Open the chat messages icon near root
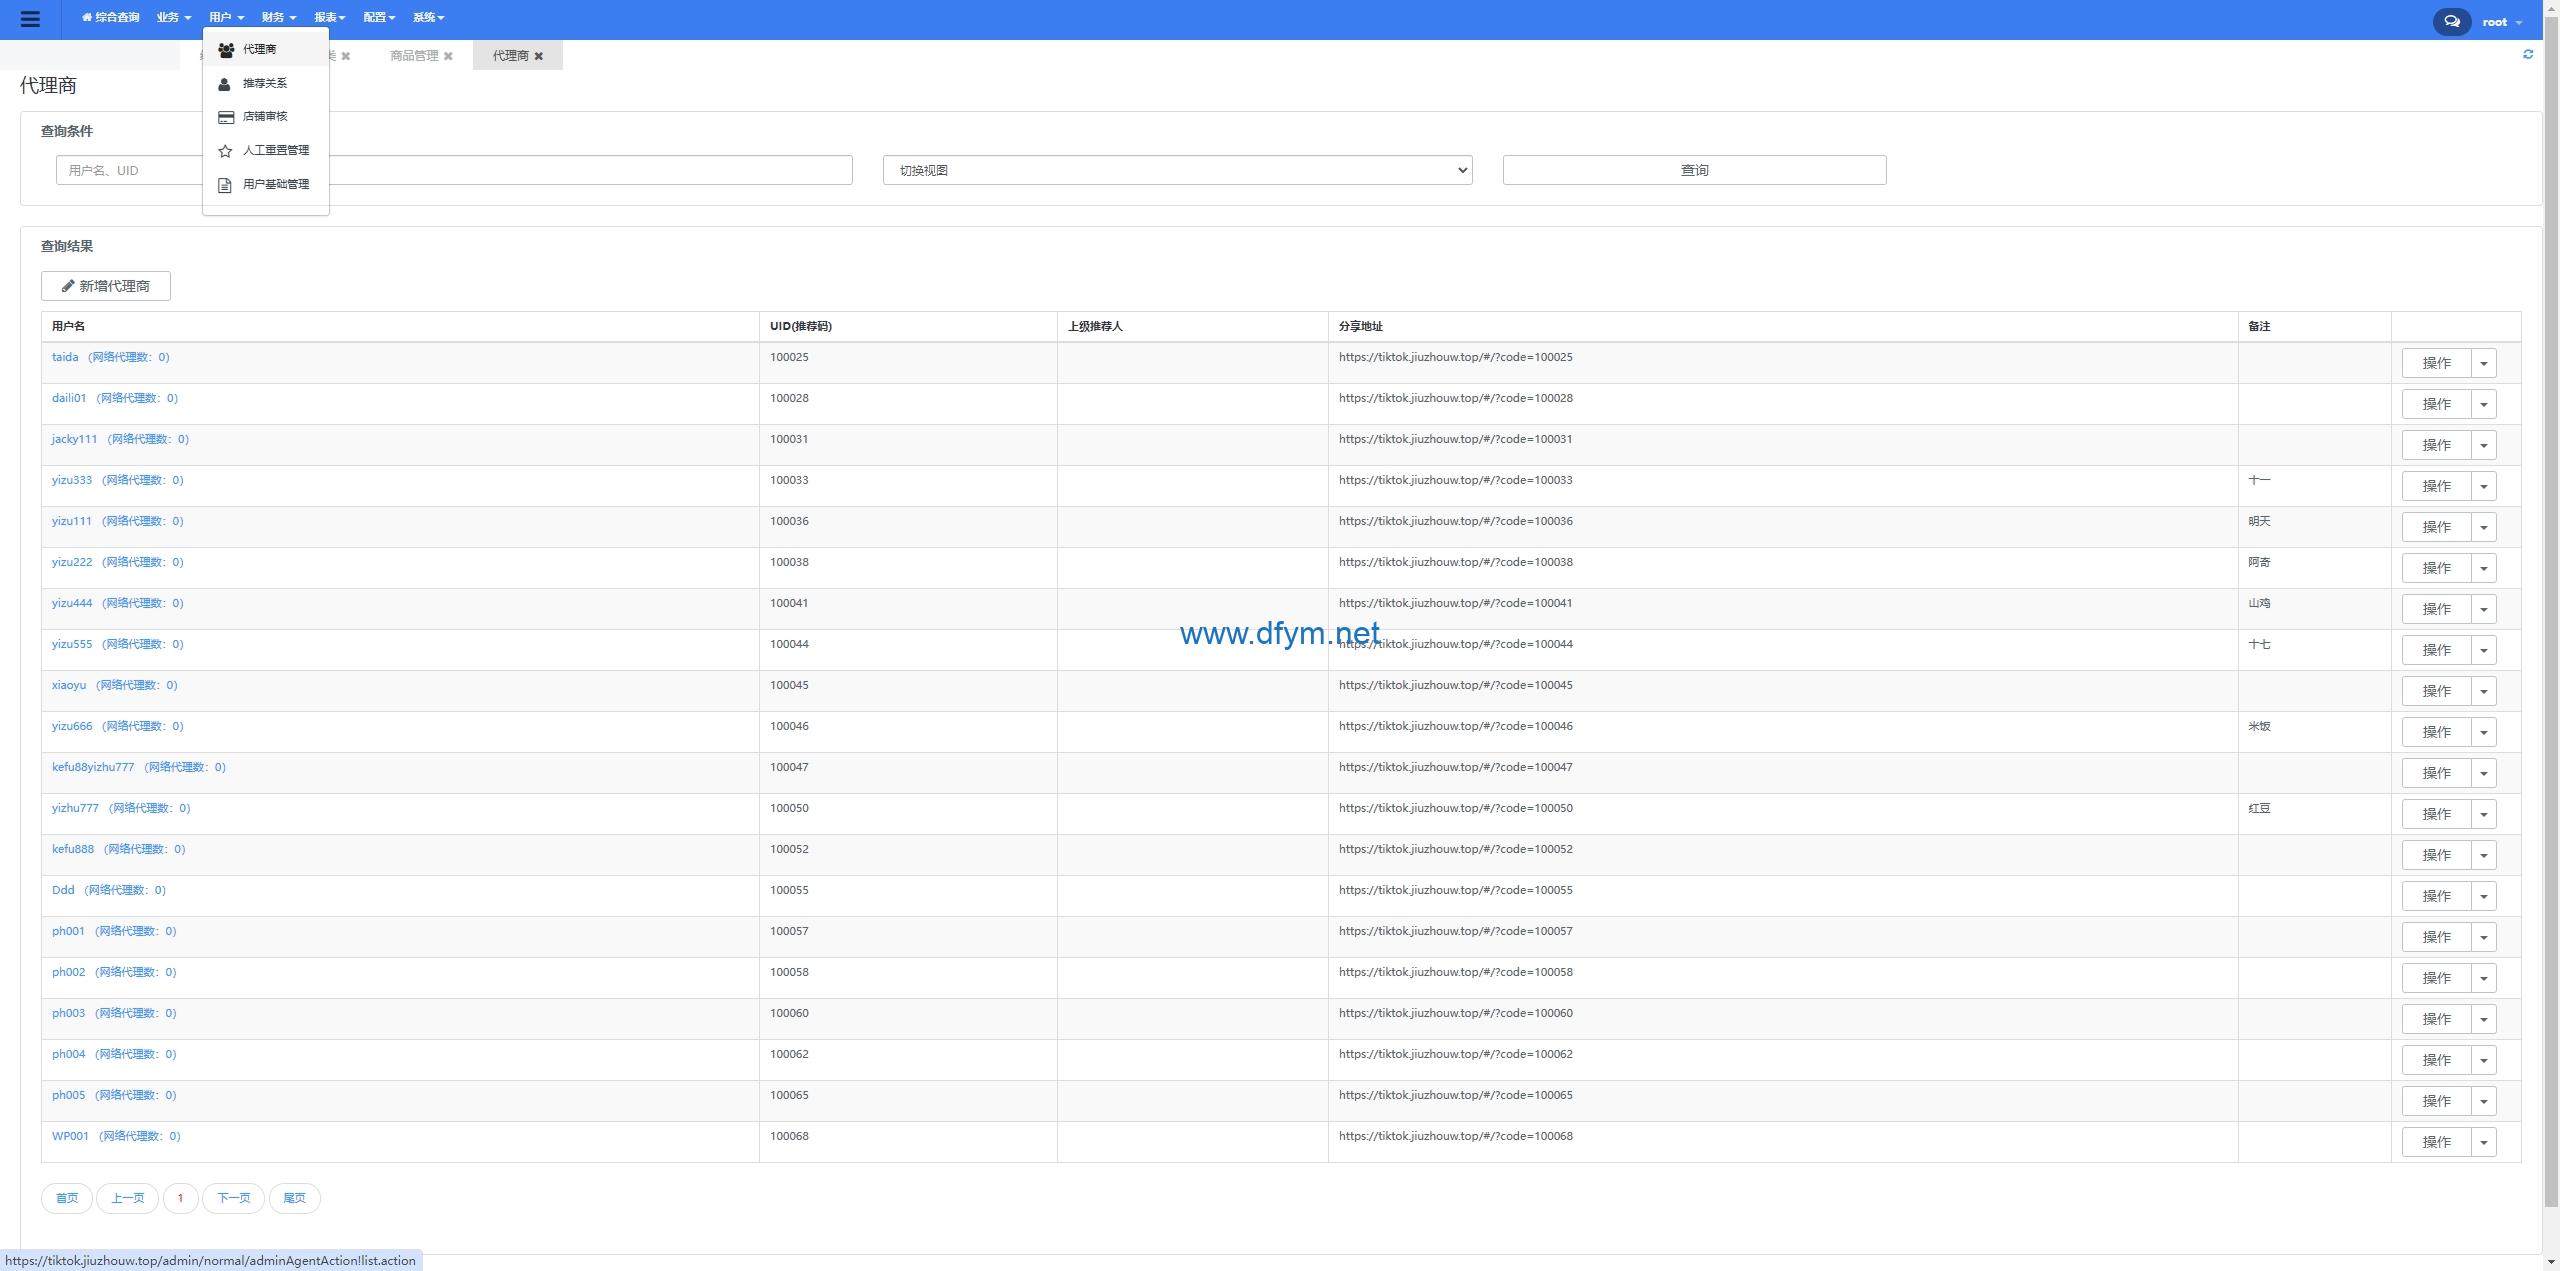Image resolution: width=2560 pixels, height=1271 pixels. 2451,21
